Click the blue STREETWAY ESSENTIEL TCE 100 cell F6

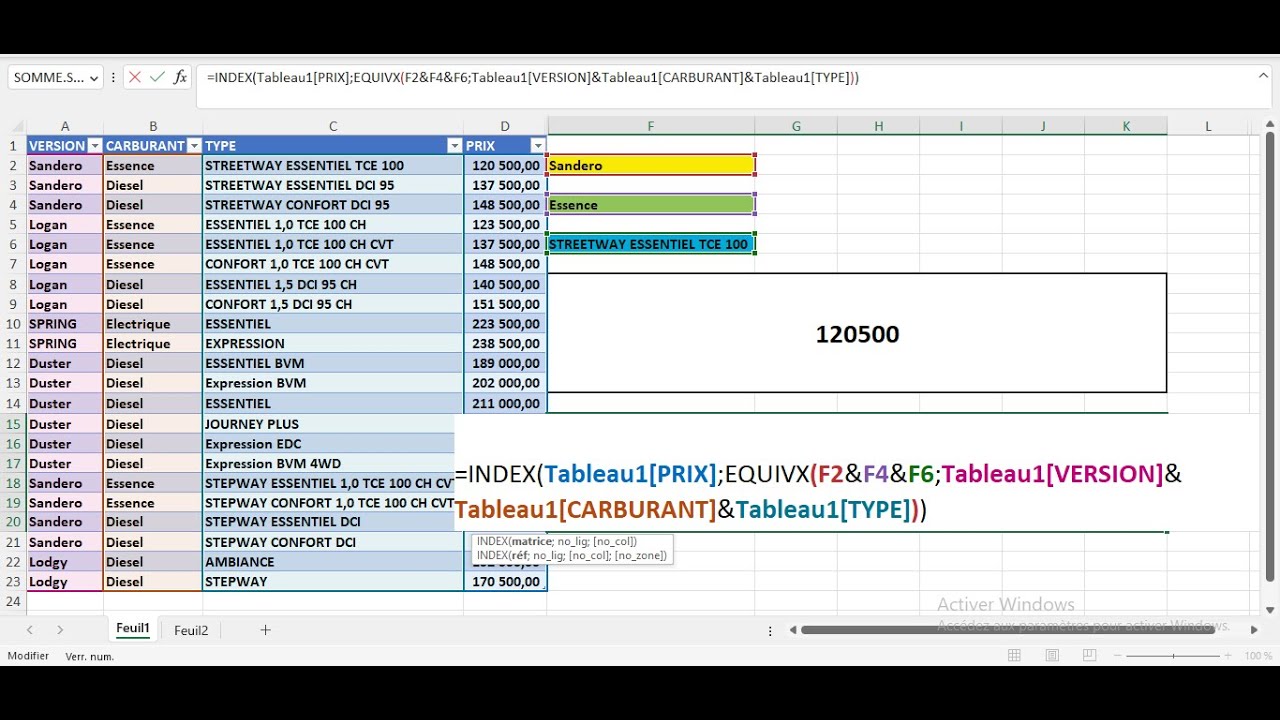(650, 244)
